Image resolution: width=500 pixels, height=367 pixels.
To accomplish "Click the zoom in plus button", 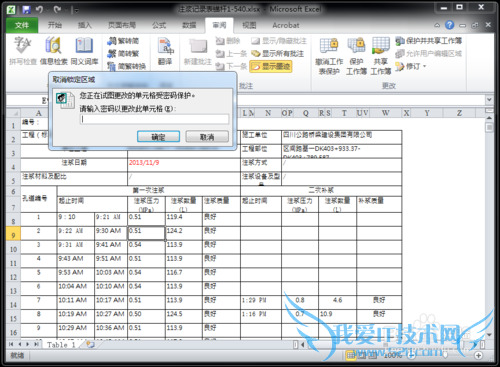I will coord(478,356).
